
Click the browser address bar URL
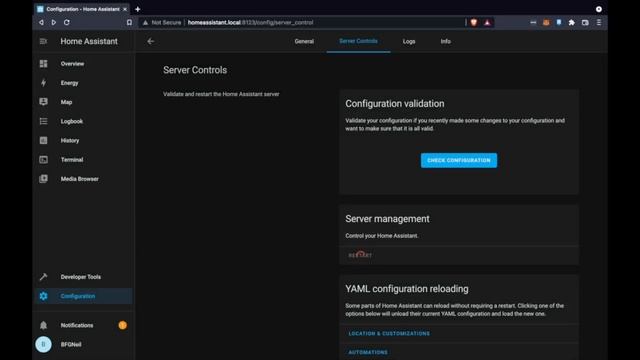pos(250,22)
